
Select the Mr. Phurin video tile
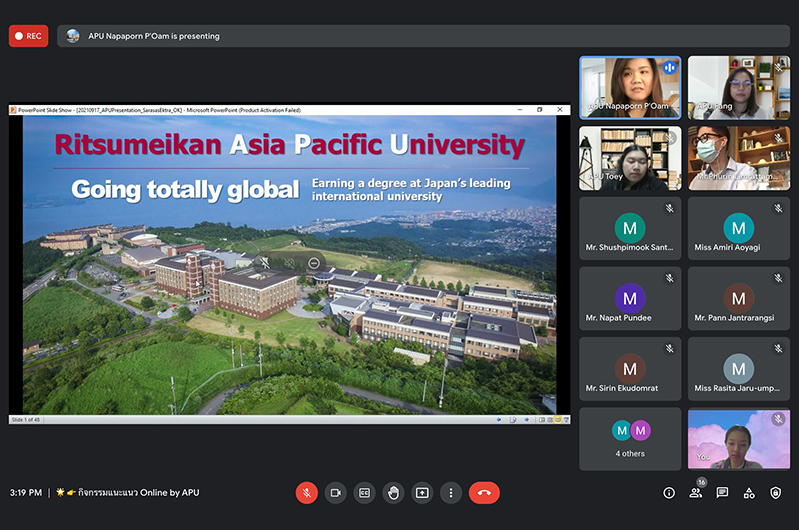coord(739,158)
